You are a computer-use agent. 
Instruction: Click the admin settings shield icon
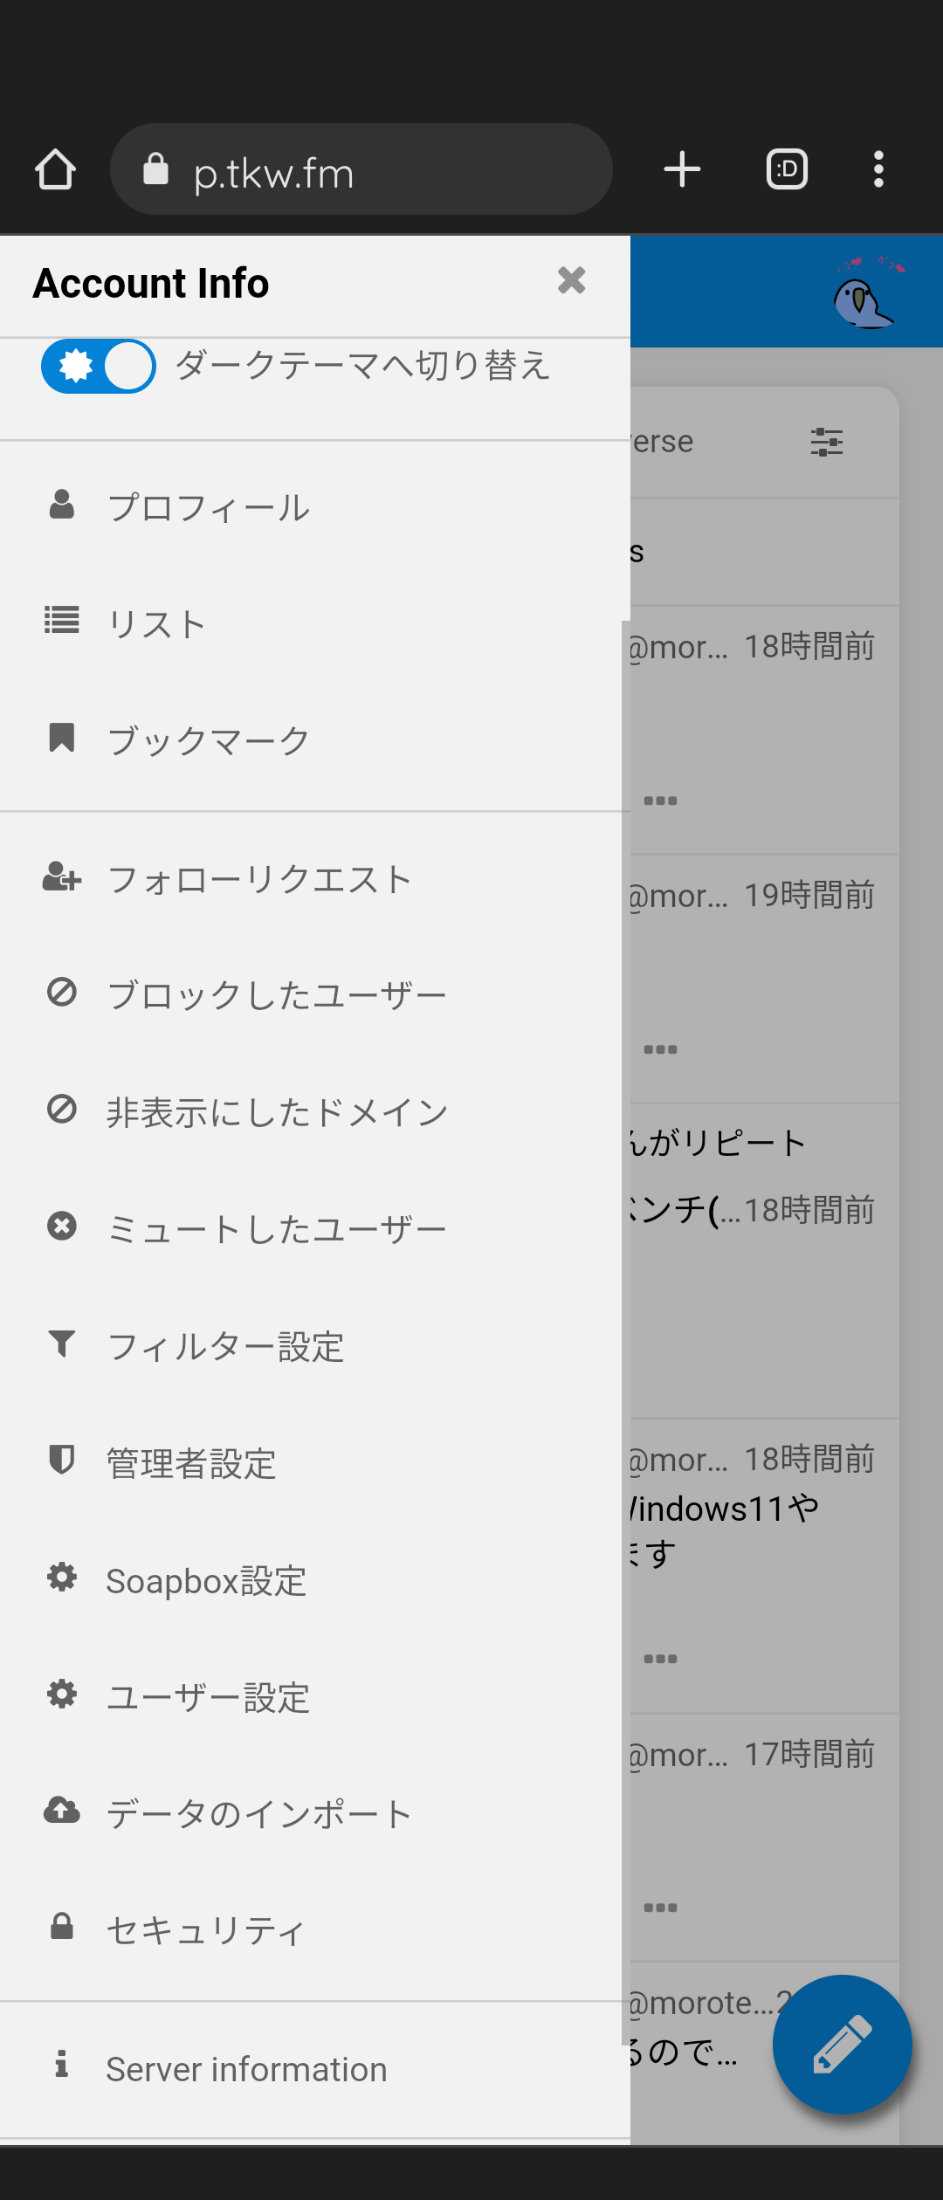(62, 1460)
